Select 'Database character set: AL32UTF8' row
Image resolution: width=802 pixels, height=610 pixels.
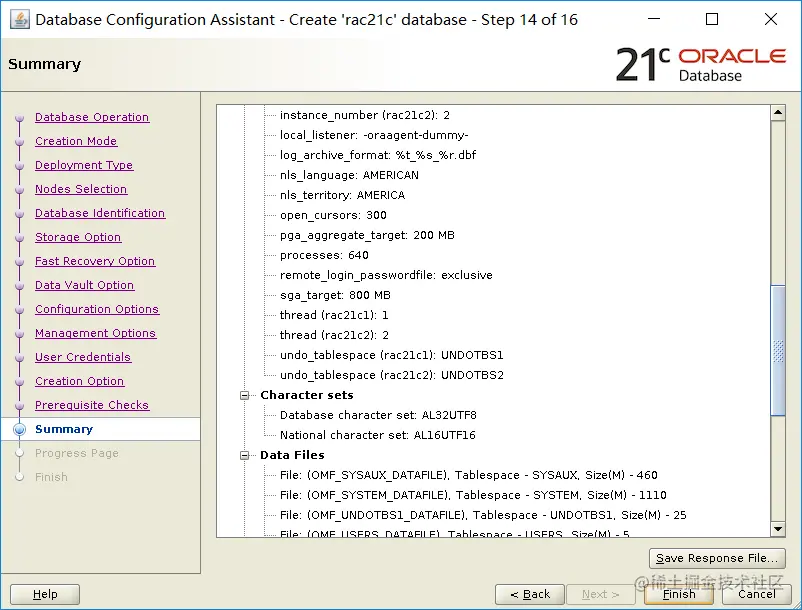pos(378,415)
